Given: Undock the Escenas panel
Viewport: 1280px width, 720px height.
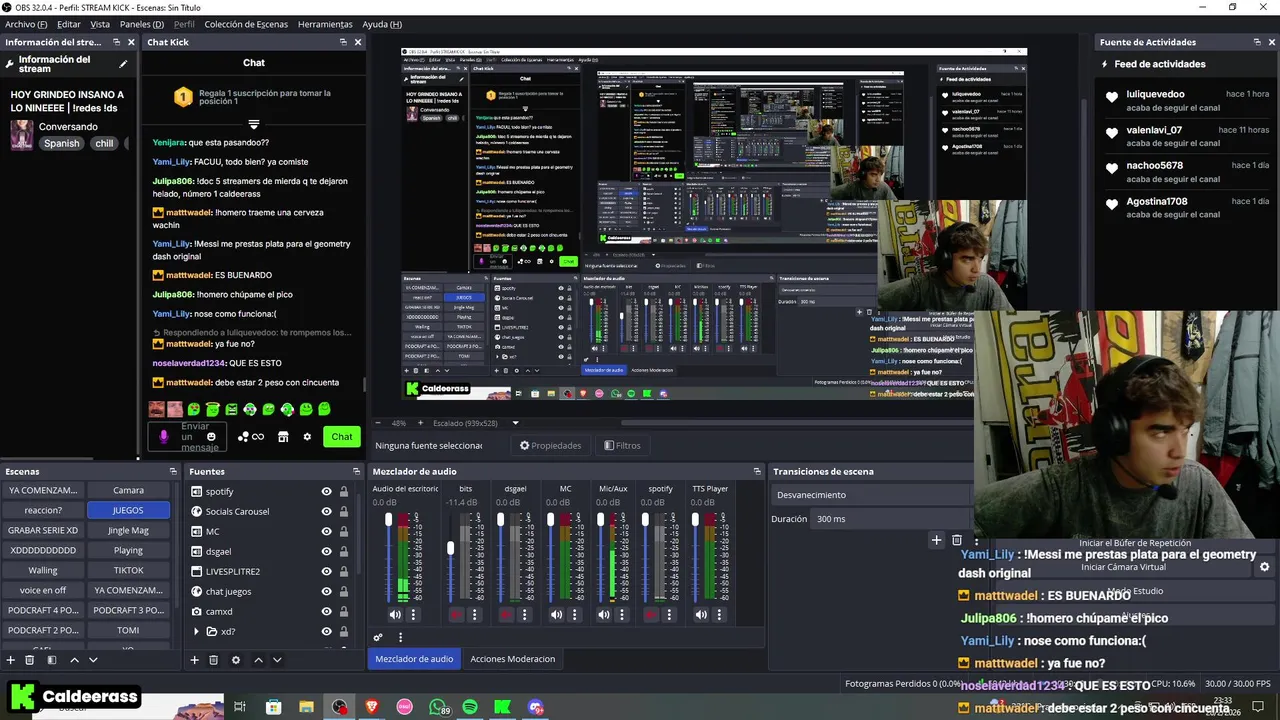Looking at the screenshot, I should pyautogui.click(x=172, y=471).
